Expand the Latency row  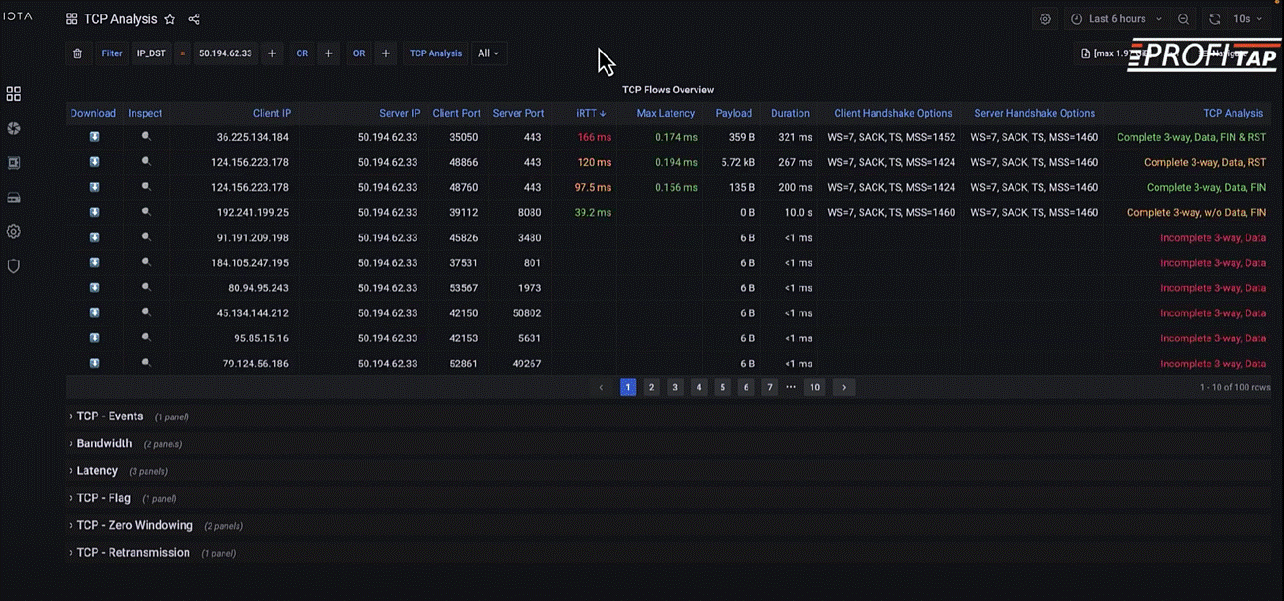(x=97, y=471)
